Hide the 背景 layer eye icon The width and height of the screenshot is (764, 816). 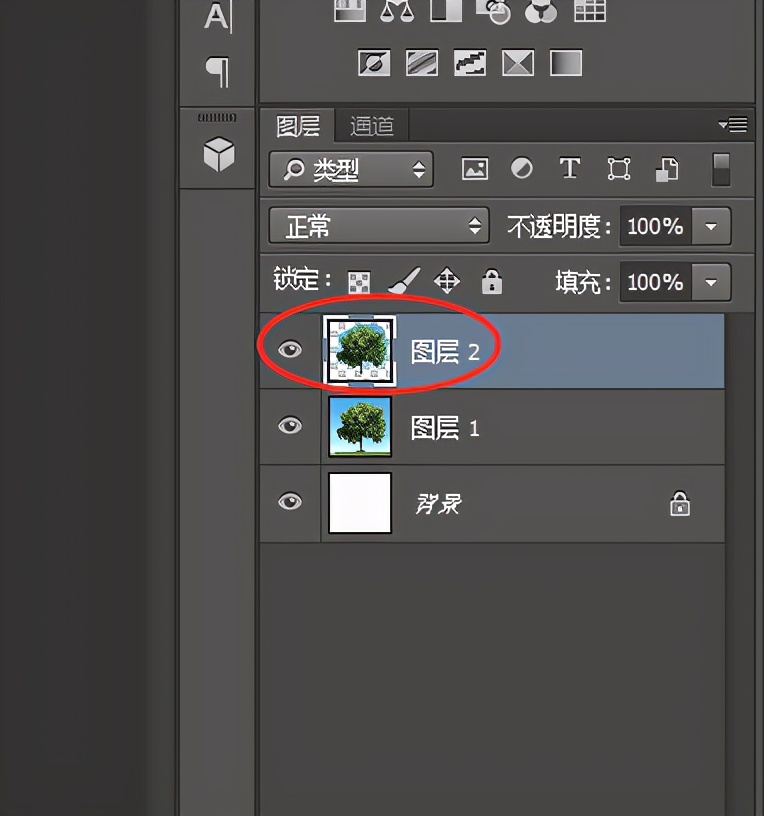[290, 502]
